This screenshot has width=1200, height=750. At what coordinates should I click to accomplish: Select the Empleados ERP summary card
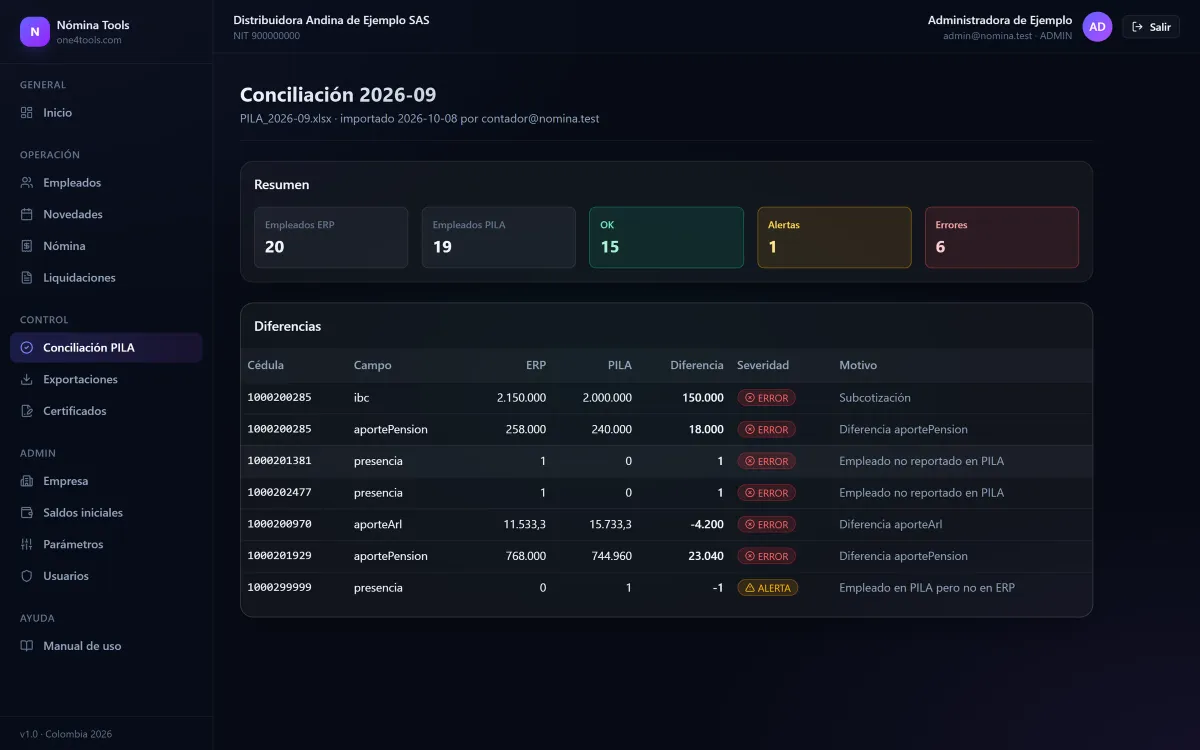[331, 237]
